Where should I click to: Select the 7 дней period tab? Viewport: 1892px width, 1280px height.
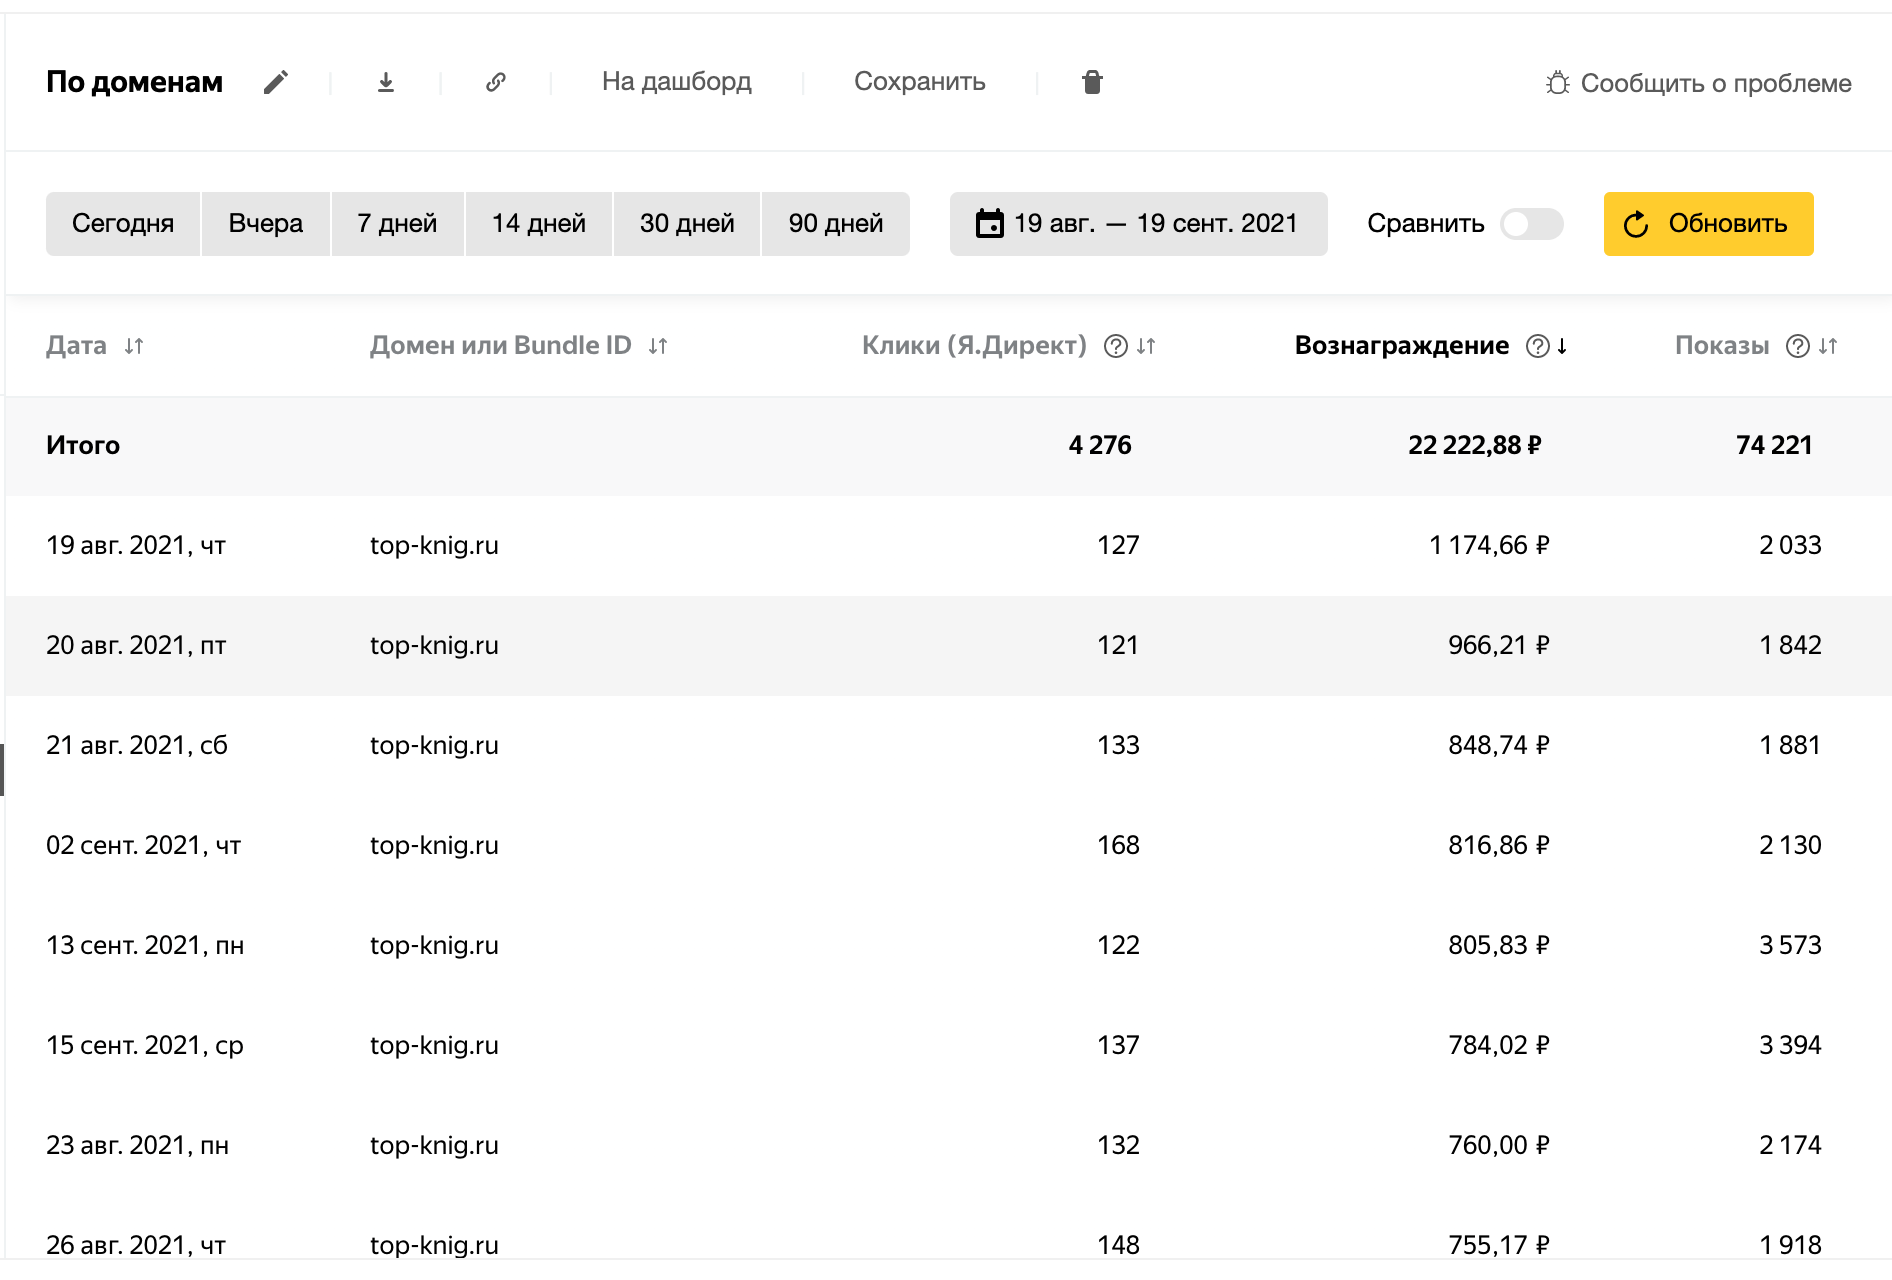point(397,224)
